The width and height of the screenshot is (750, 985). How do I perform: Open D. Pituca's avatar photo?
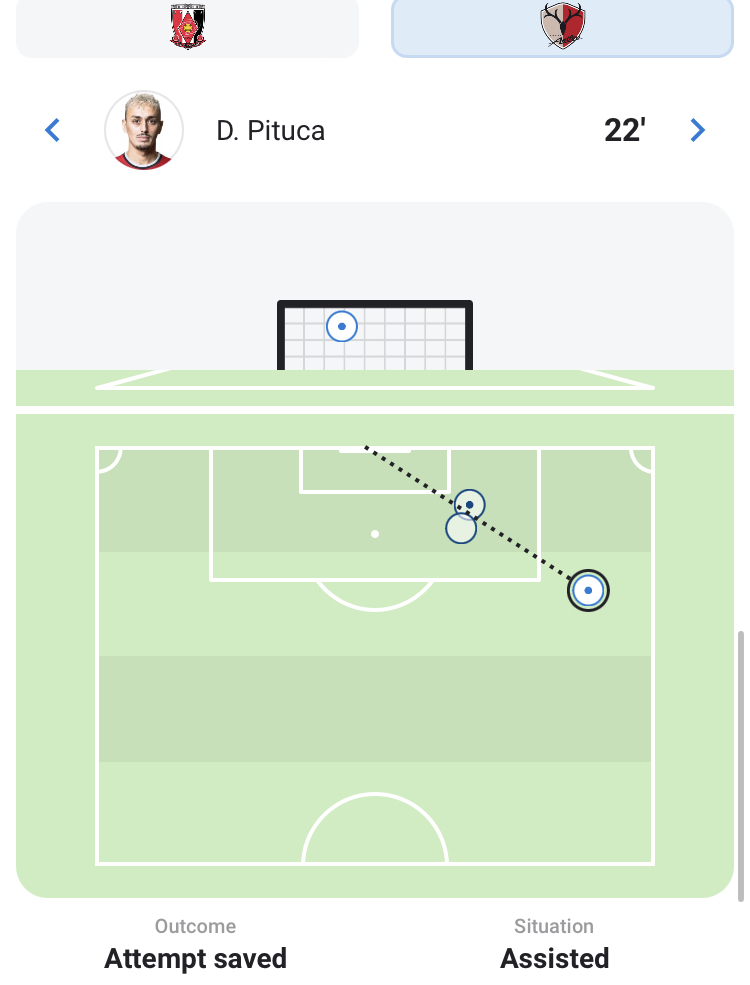(144, 130)
